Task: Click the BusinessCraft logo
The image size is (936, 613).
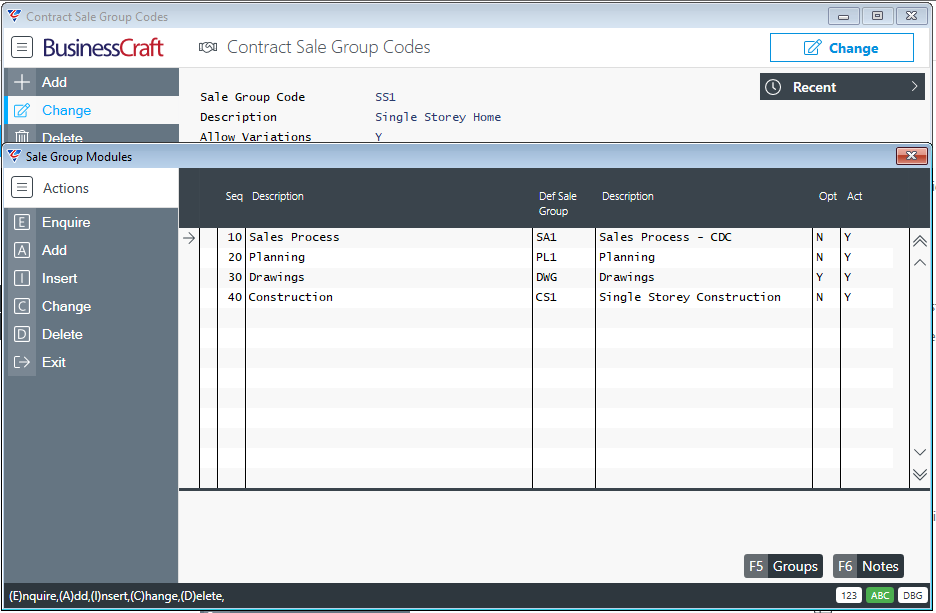Action: pos(103,48)
